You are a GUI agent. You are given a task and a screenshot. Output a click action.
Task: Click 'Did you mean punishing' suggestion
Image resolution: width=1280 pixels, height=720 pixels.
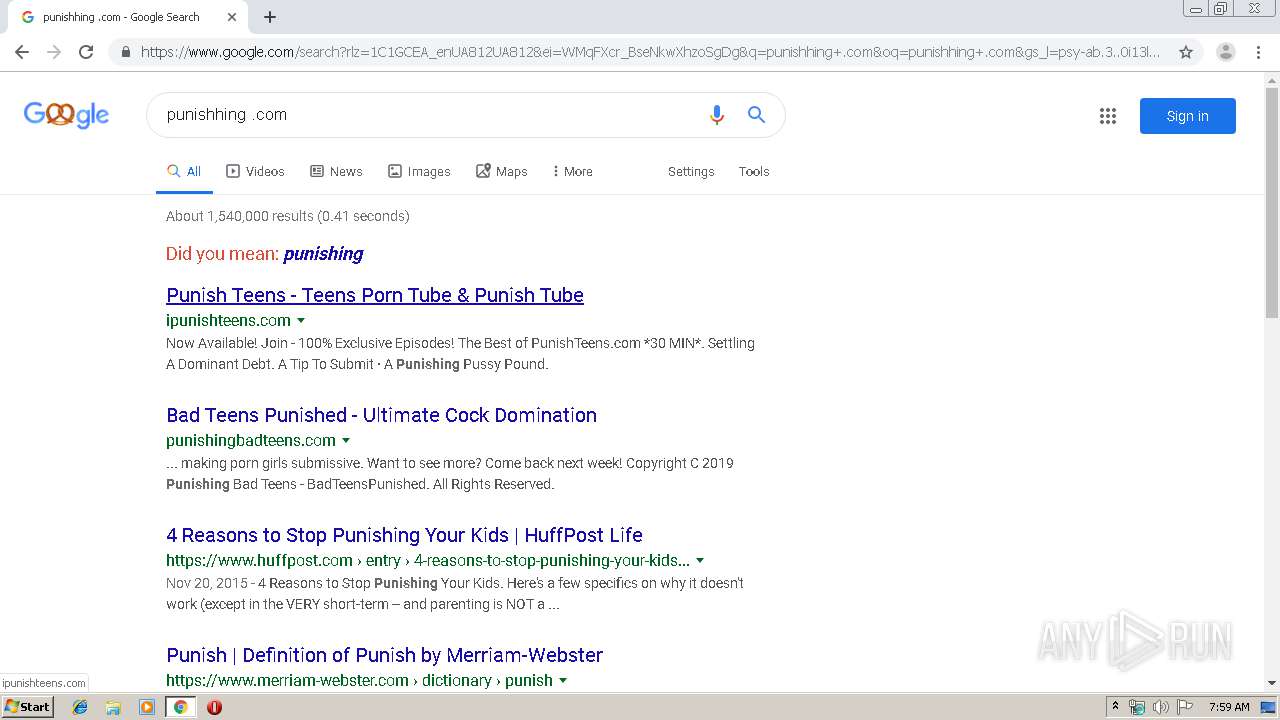point(323,254)
